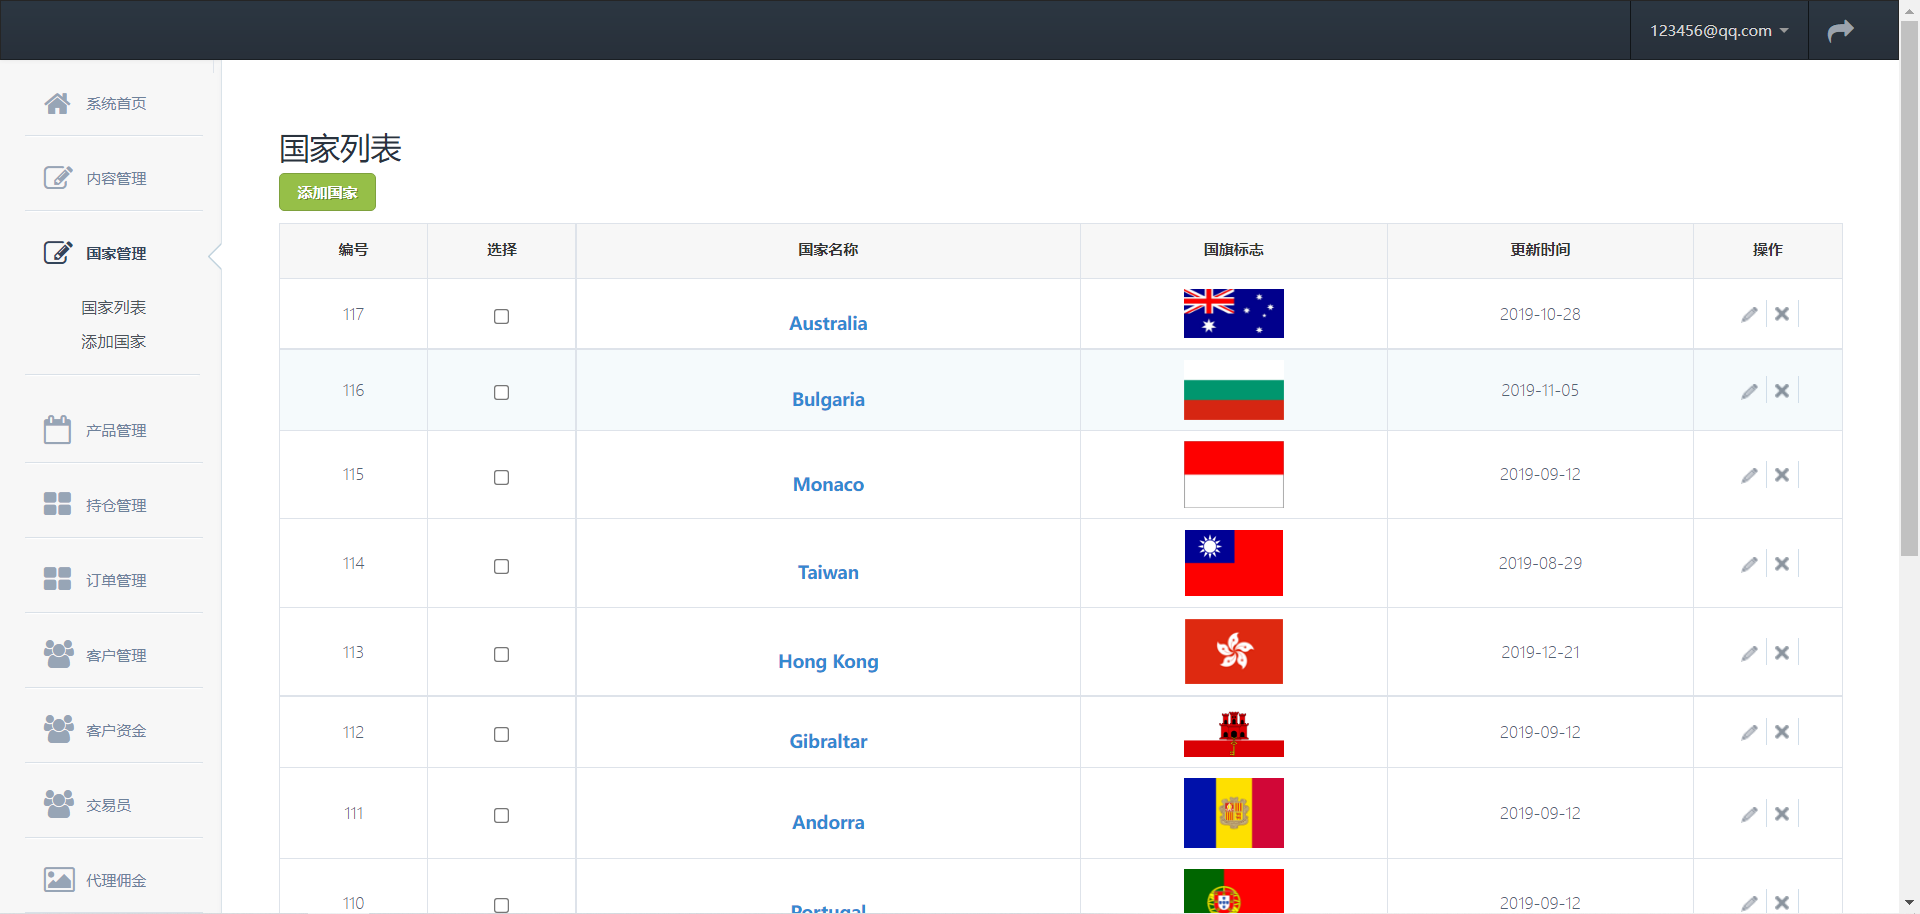The width and height of the screenshot is (1920, 914).
Task: Tick the Monaco row checkbox
Action: [502, 477]
